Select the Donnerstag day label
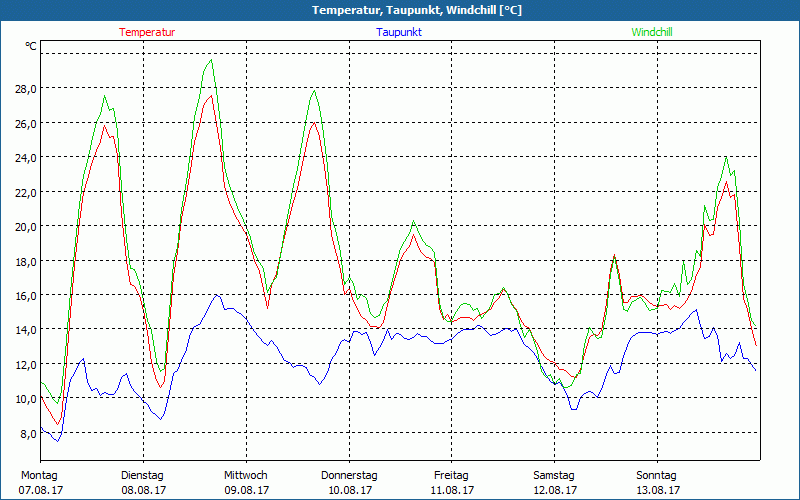This screenshot has height=500, width=800. tap(349, 476)
